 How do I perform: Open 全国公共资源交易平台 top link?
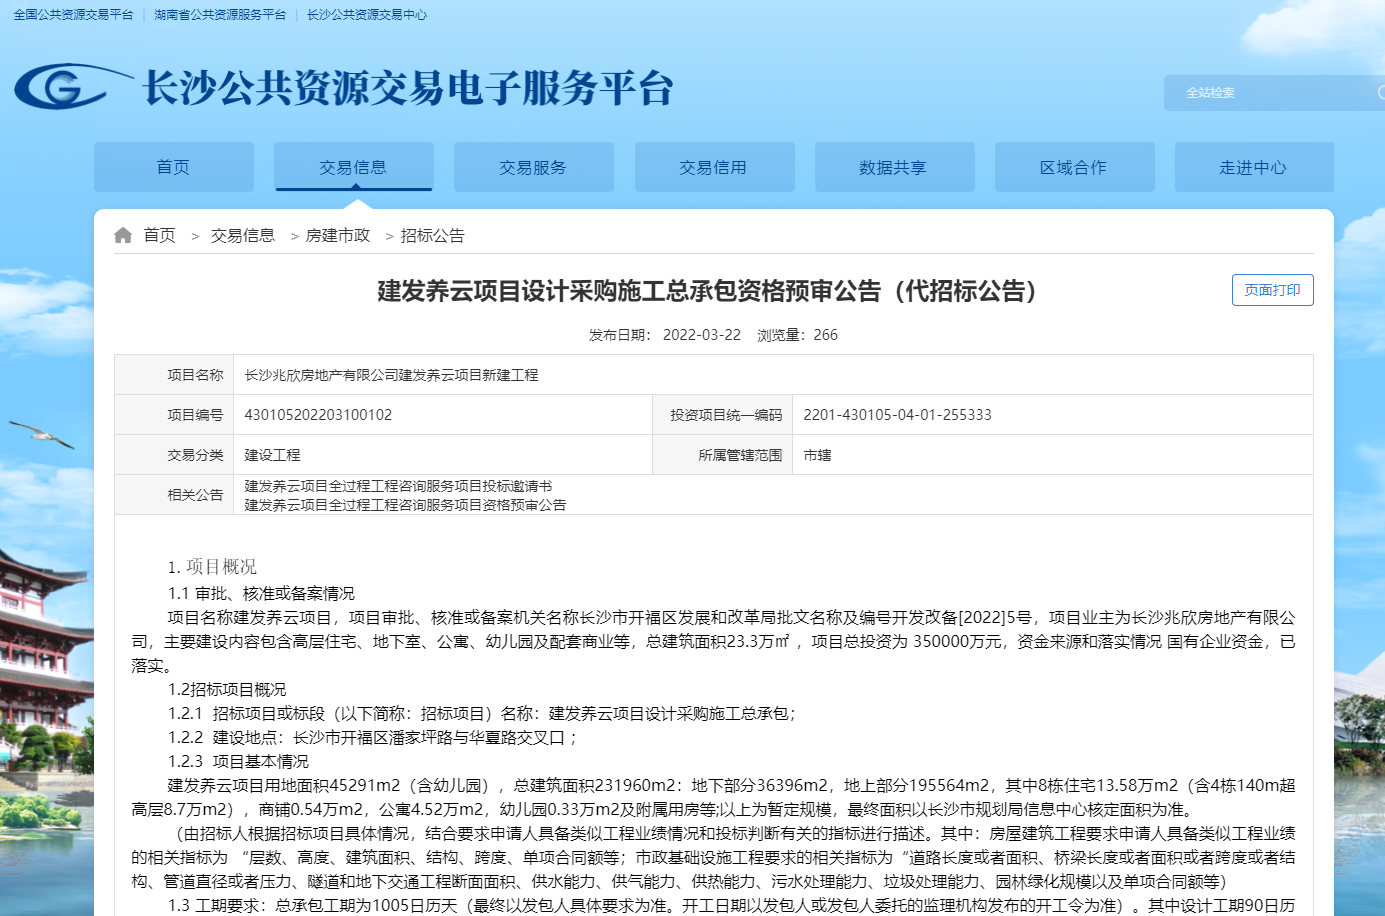click(73, 15)
